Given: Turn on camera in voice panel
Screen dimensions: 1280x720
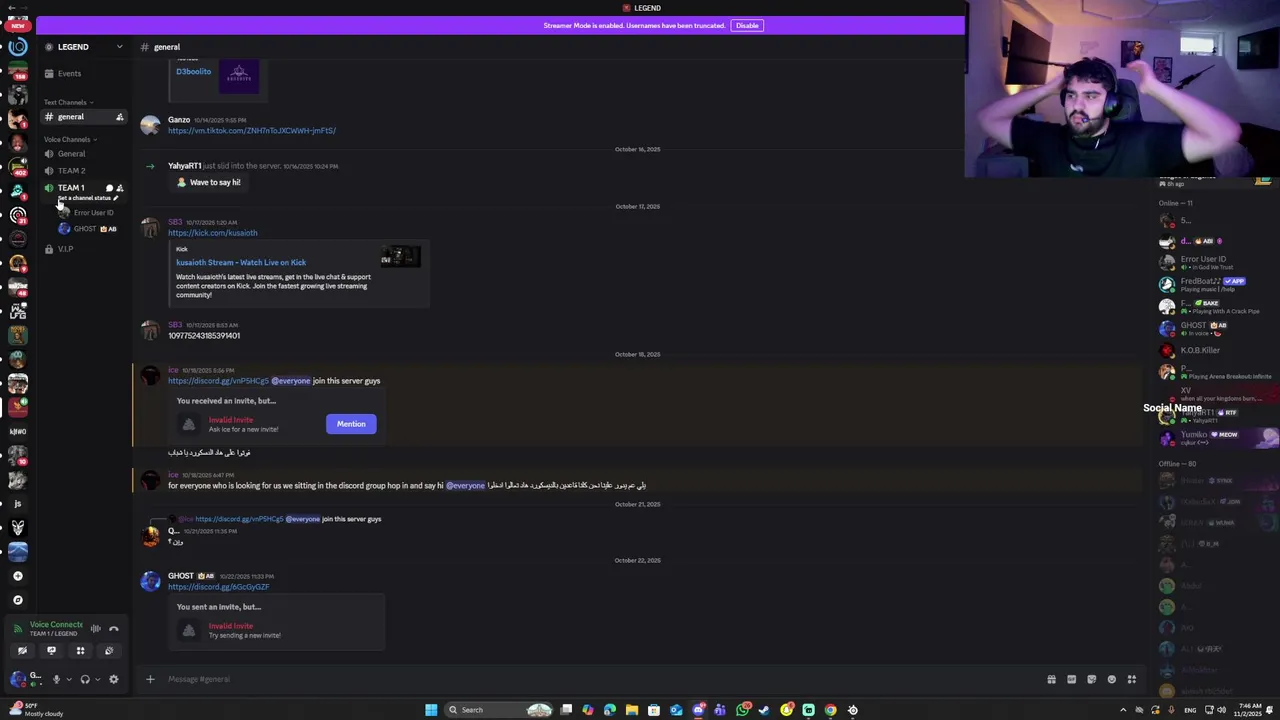Looking at the screenshot, I should (22, 651).
